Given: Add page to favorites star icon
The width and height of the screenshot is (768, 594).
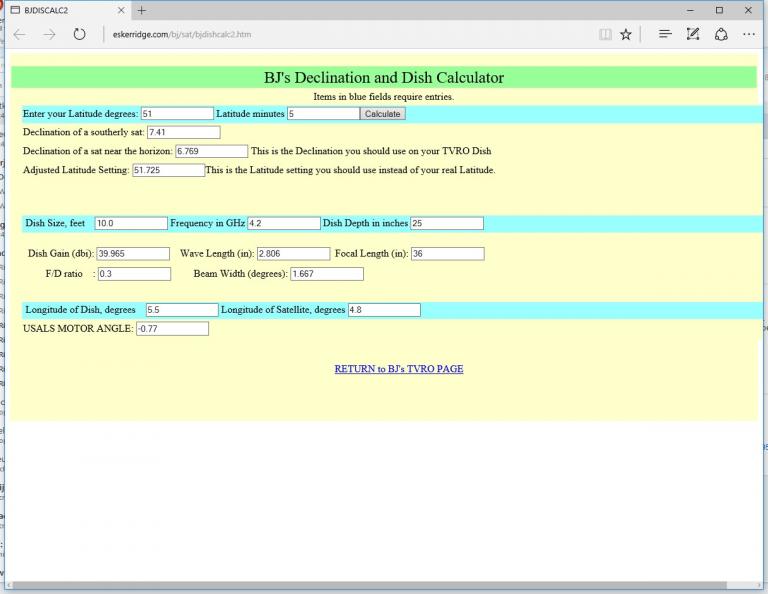Looking at the screenshot, I should [626, 34].
